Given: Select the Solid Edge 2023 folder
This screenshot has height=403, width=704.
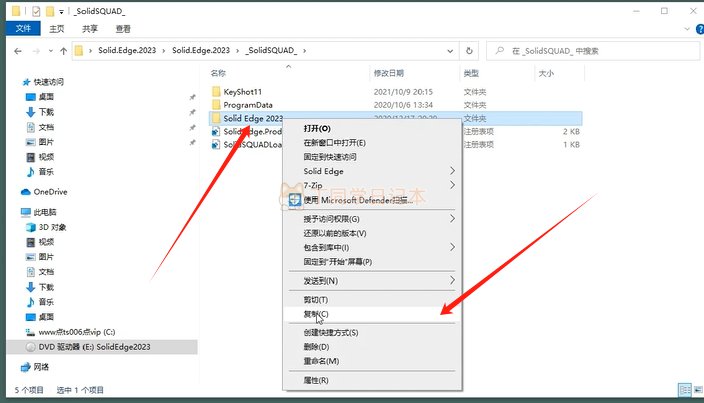Looking at the screenshot, I should [253, 118].
